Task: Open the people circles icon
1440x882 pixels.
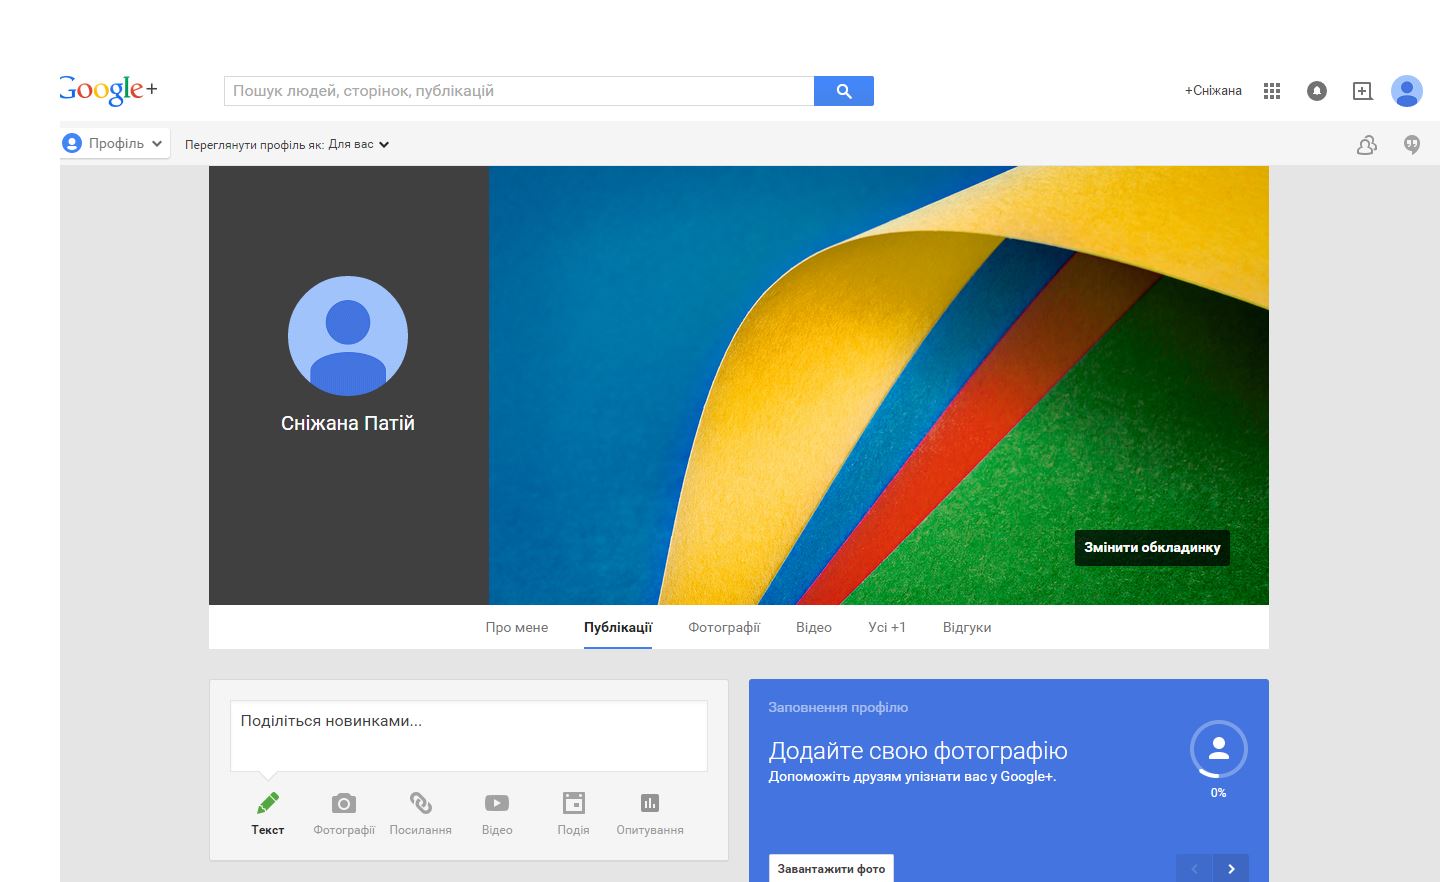Action: tap(1367, 145)
